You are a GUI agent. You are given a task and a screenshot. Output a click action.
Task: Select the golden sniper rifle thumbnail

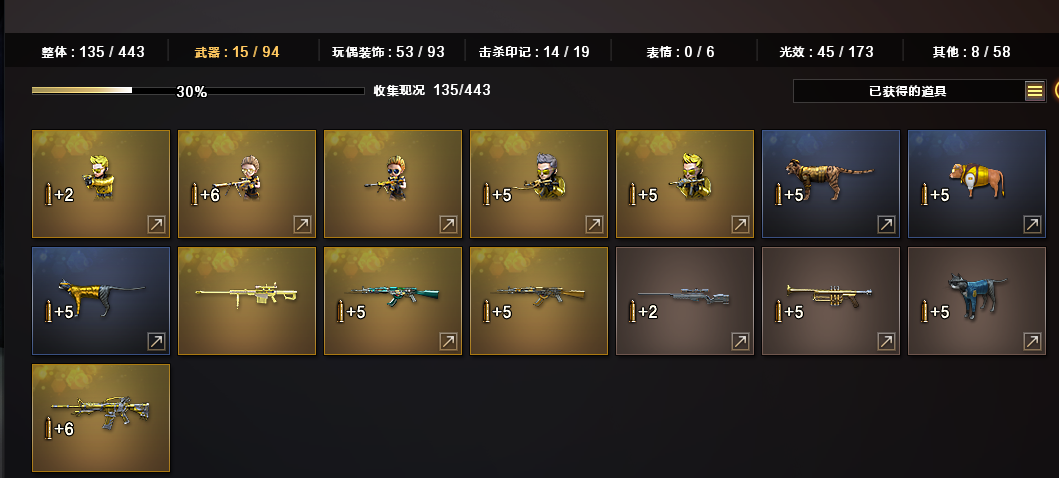click(247, 300)
